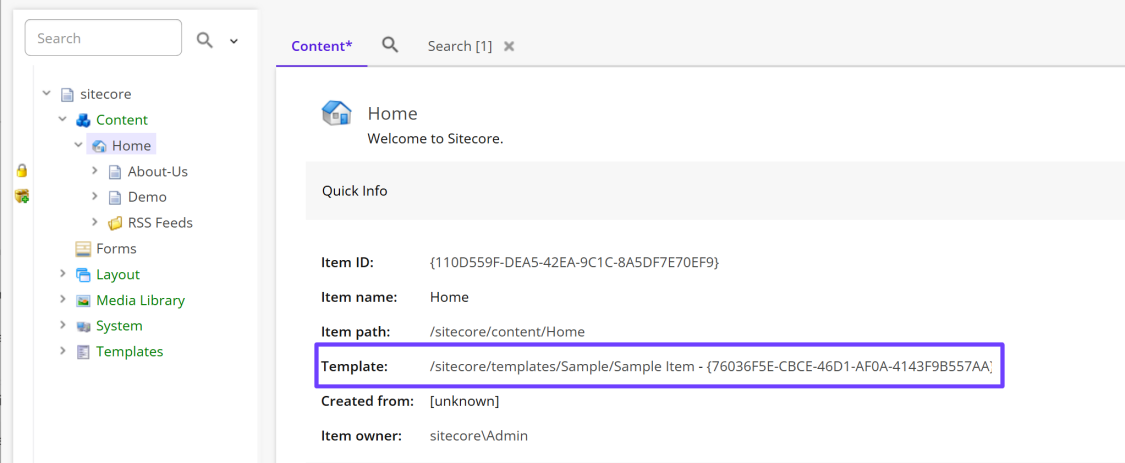
Task: Collapse the sitecore root node
Action: coord(47,93)
